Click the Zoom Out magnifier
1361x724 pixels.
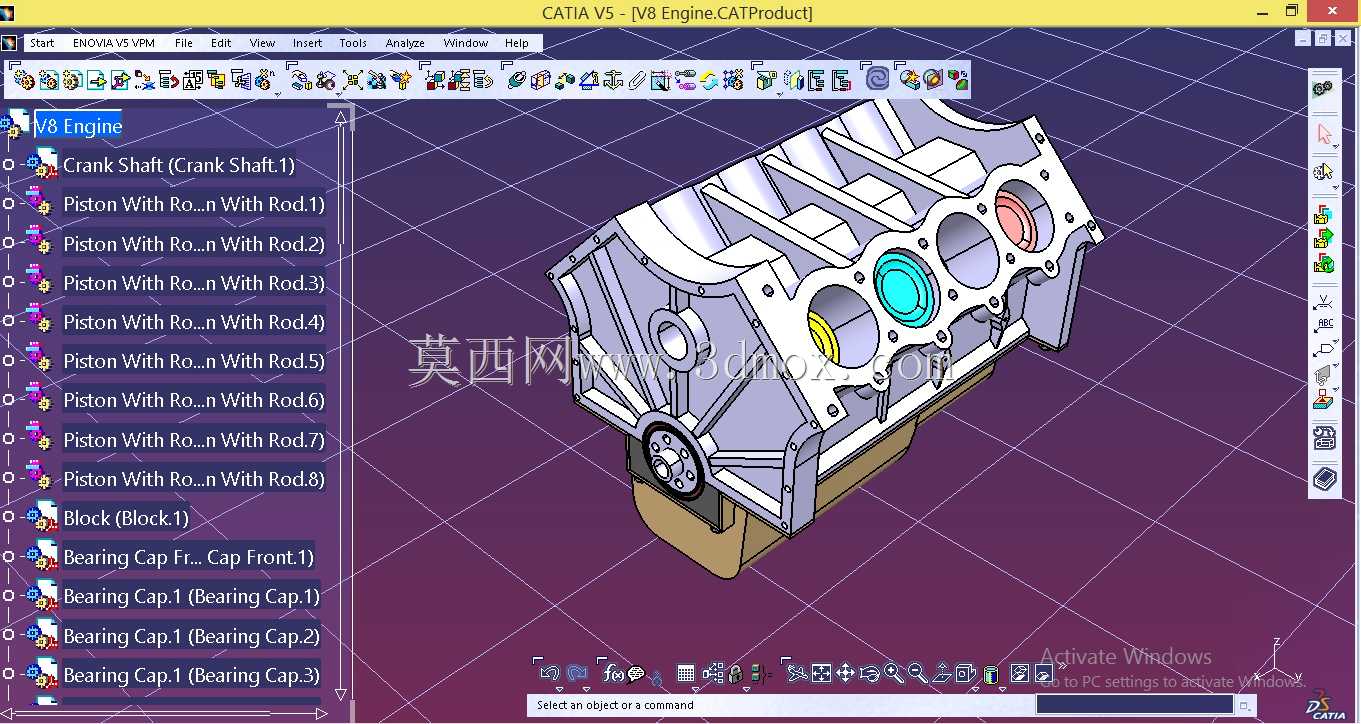917,673
